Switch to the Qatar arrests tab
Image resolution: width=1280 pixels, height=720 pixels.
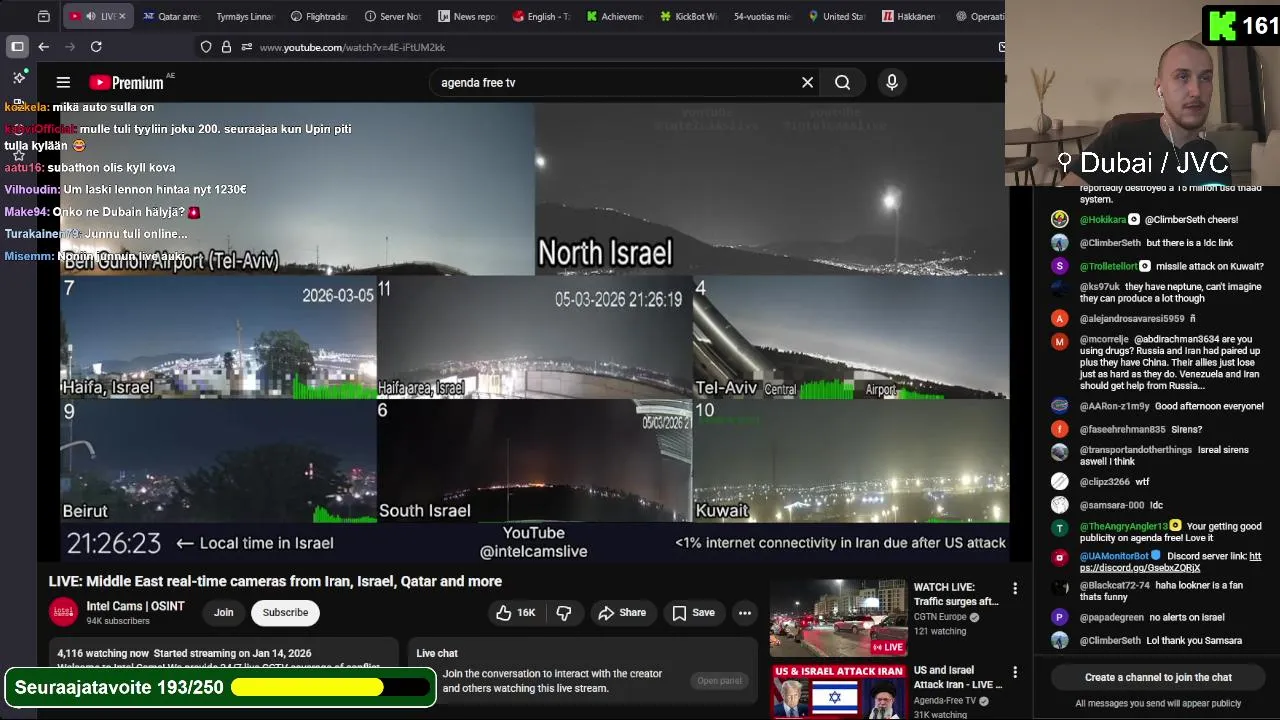coord(171,16)
